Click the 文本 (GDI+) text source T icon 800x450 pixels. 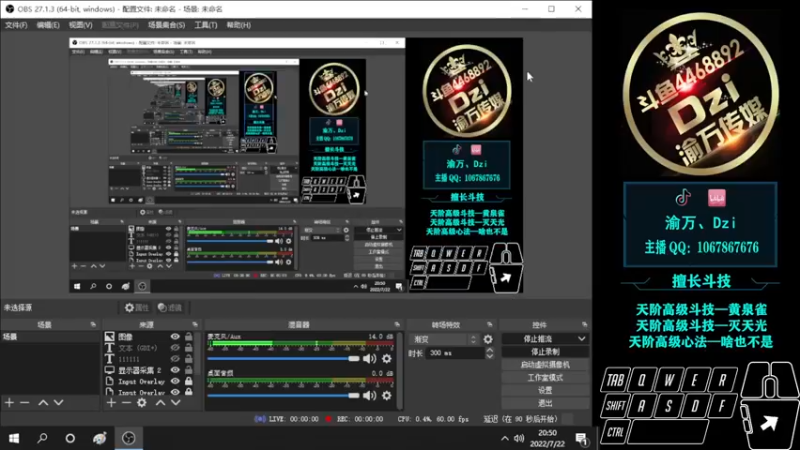coord(110,347)
